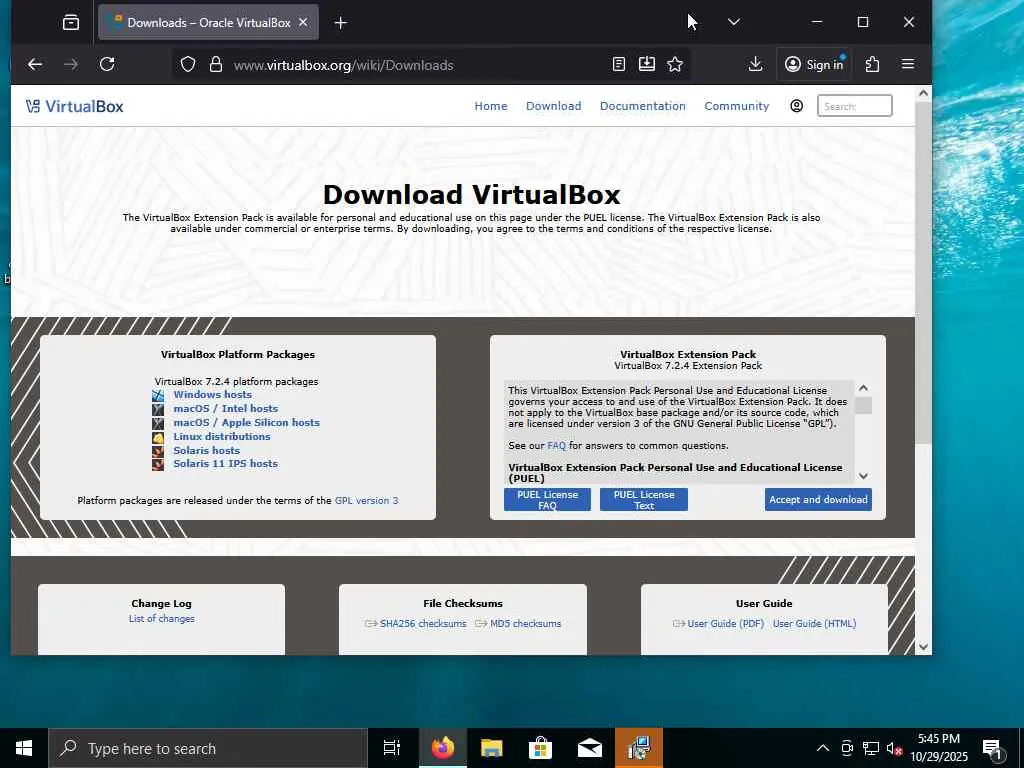Click the page scrollbar up arrow
Image resolution: width=1024 pixels, height=768 pixels.
(923, 93)
